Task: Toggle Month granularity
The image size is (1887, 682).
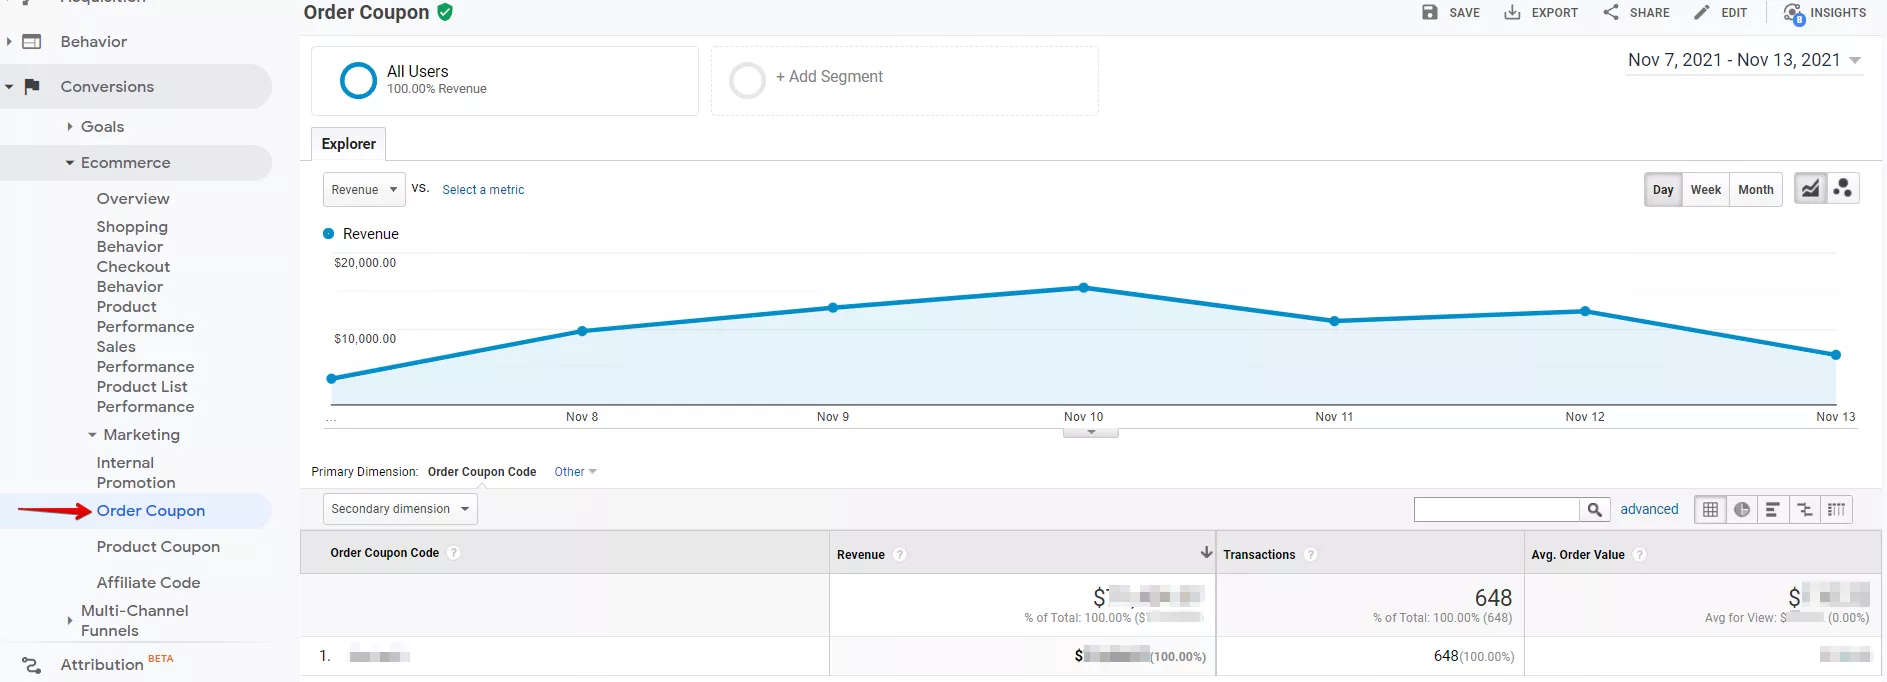Action: (1755, 190)
